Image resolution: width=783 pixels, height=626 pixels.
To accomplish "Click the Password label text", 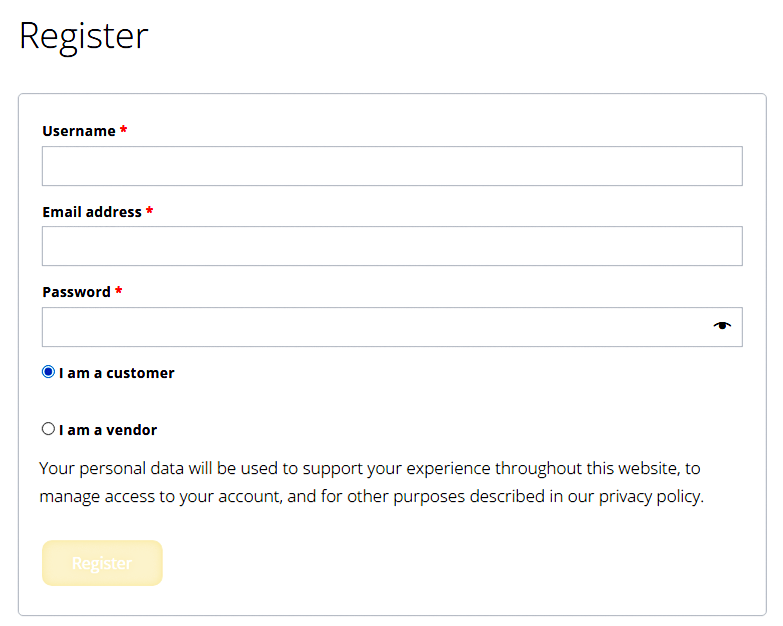I will pos(76,292).
